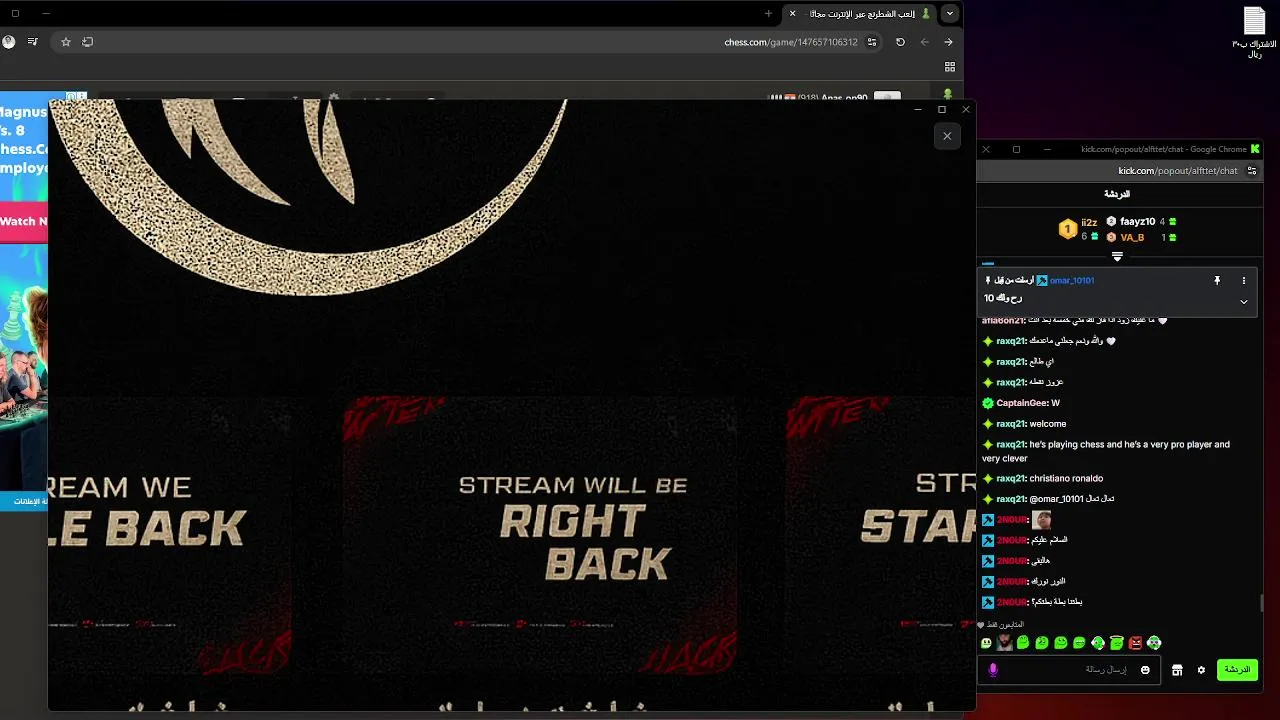Open pinned message three-dot options menu
The width and height of the screenshot is (1280, 720).
1244,281
